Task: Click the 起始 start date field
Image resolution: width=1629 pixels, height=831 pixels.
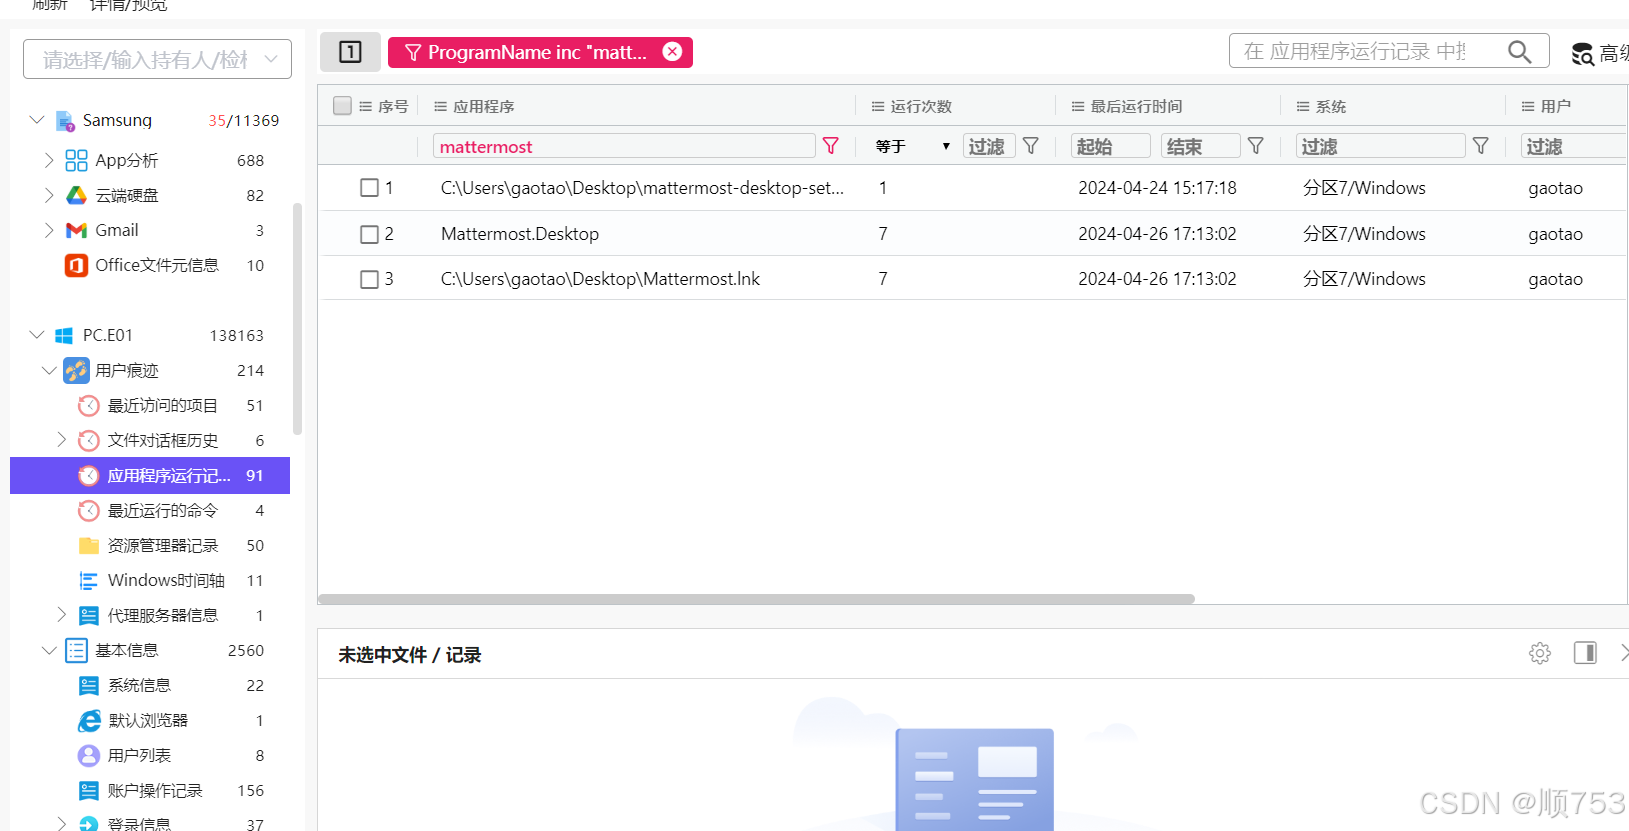Action: pos(1110,146)
